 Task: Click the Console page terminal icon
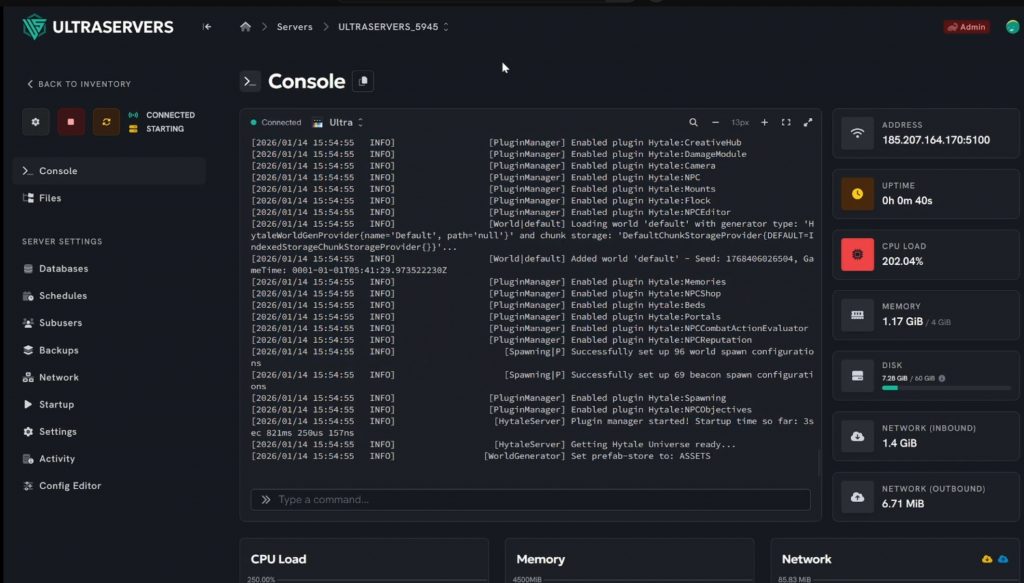click(x=250, y=81)
